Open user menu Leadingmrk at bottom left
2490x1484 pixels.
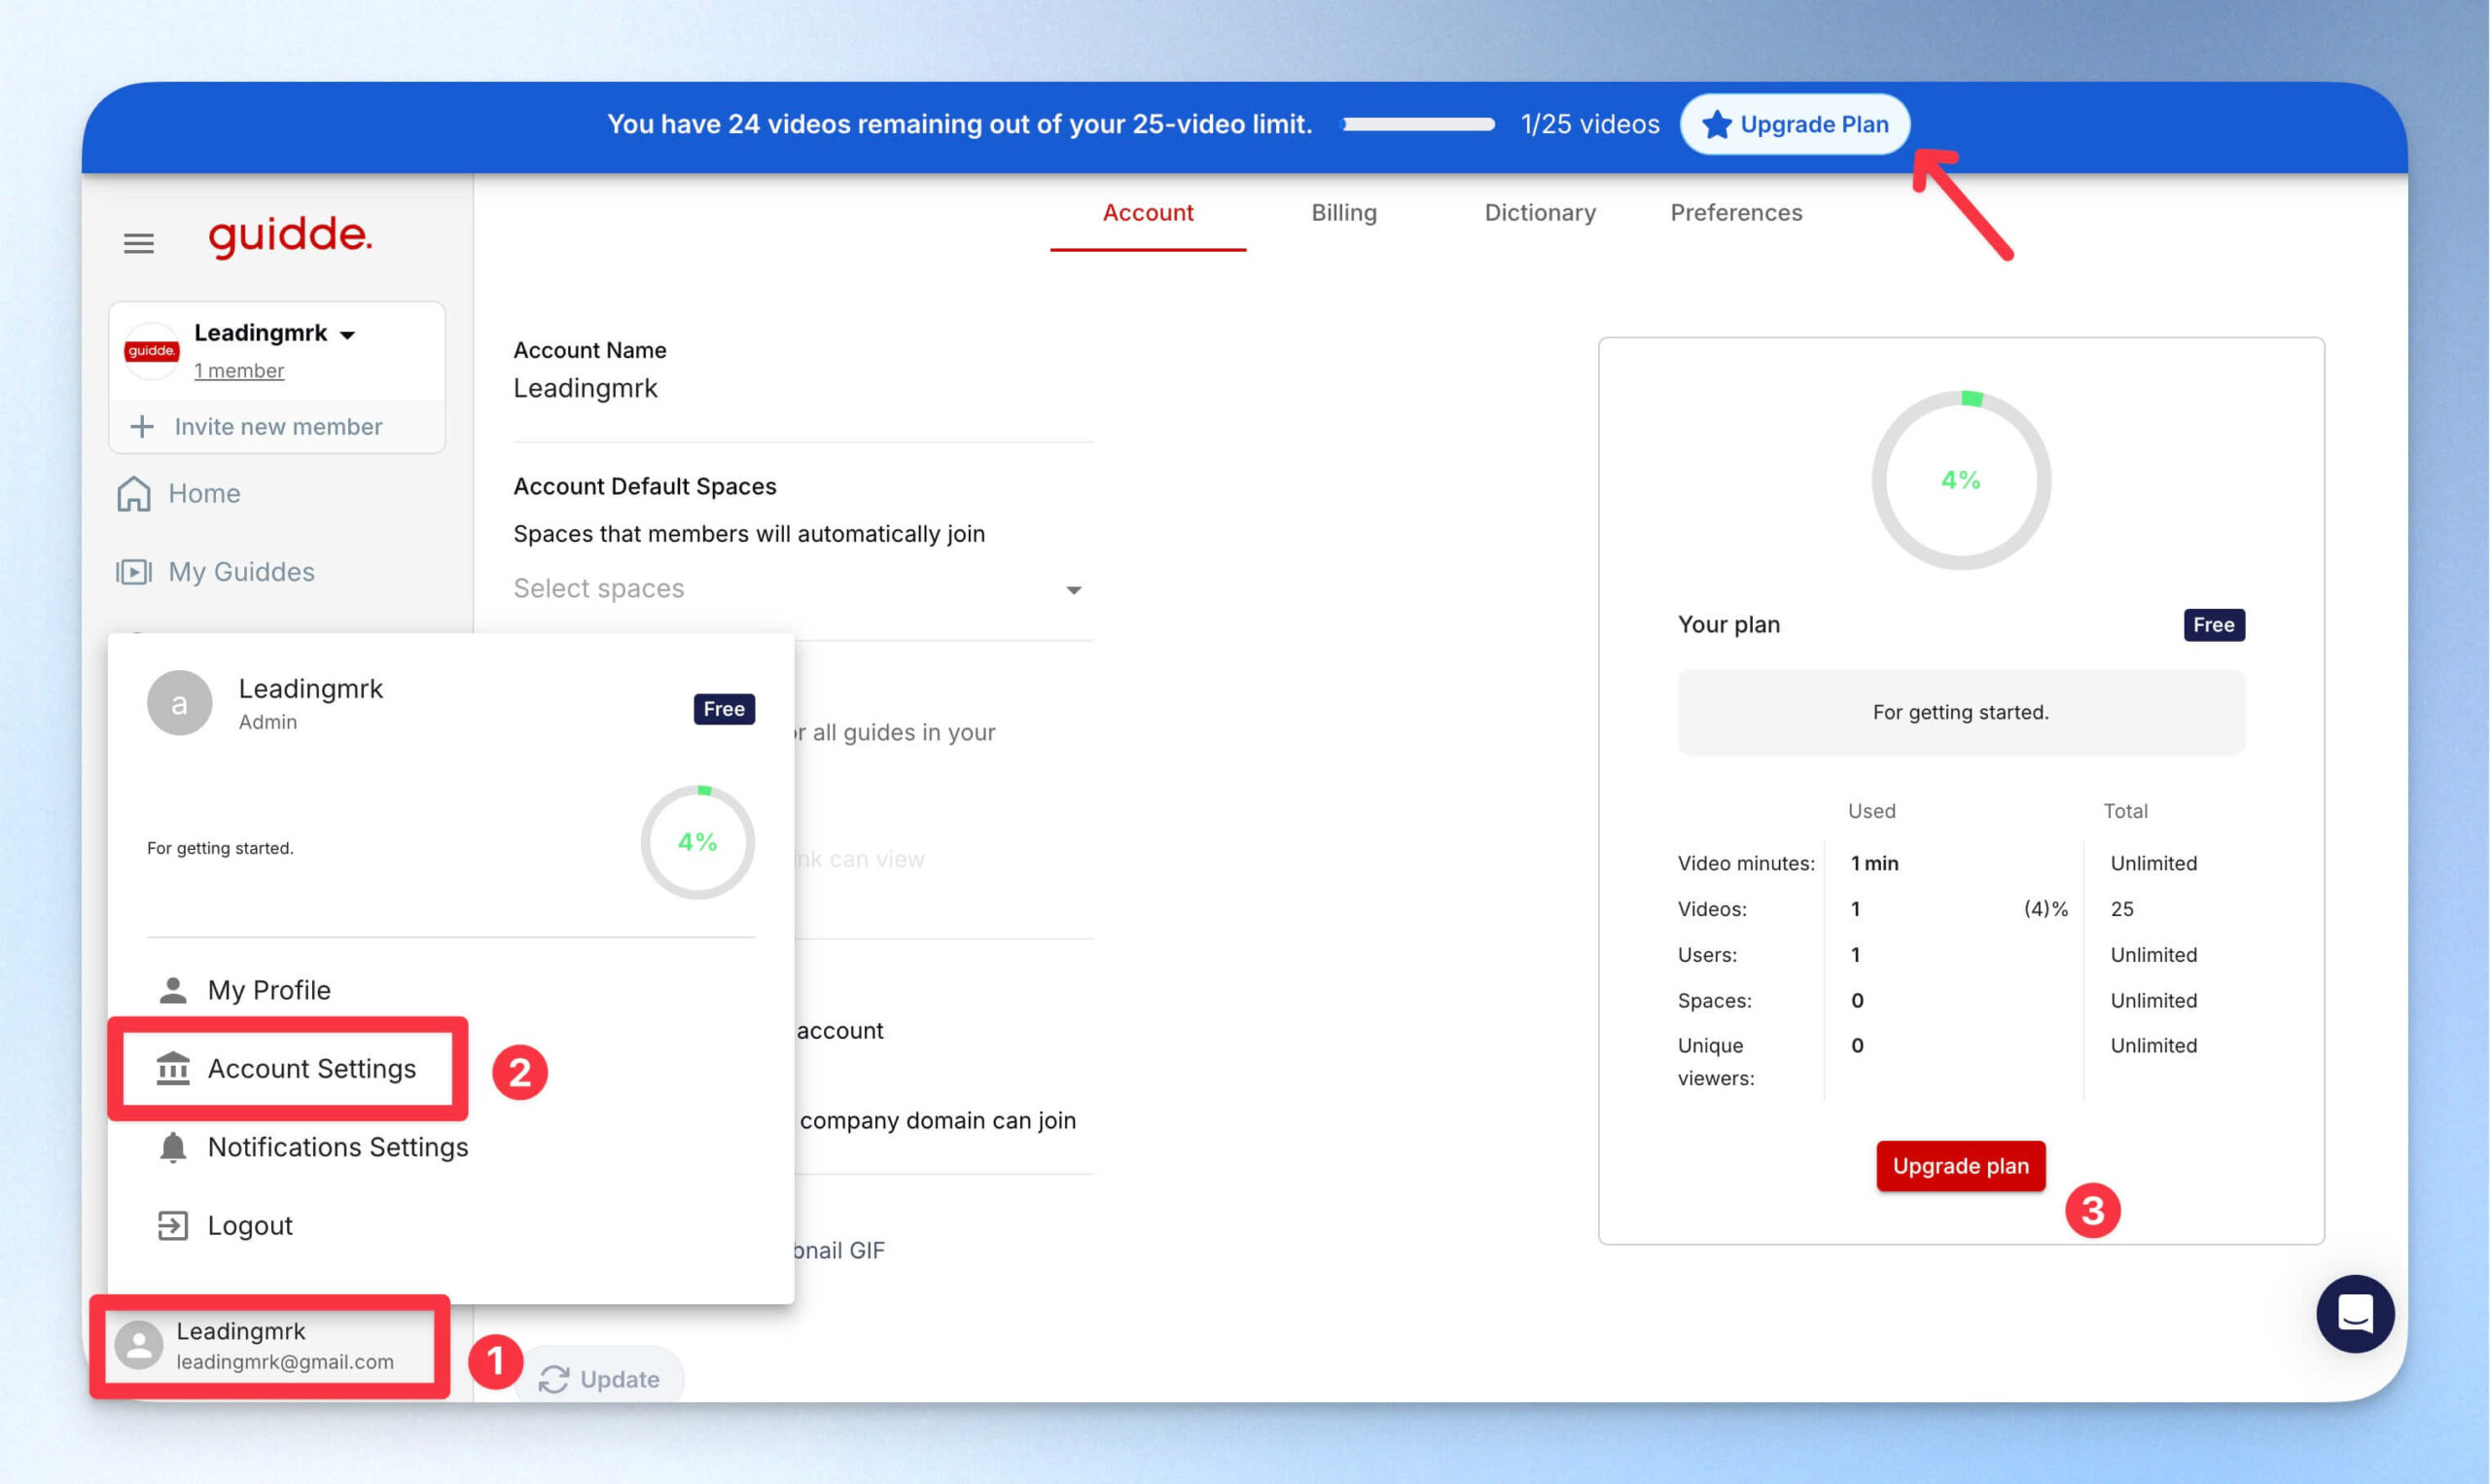pos(270,1345)
